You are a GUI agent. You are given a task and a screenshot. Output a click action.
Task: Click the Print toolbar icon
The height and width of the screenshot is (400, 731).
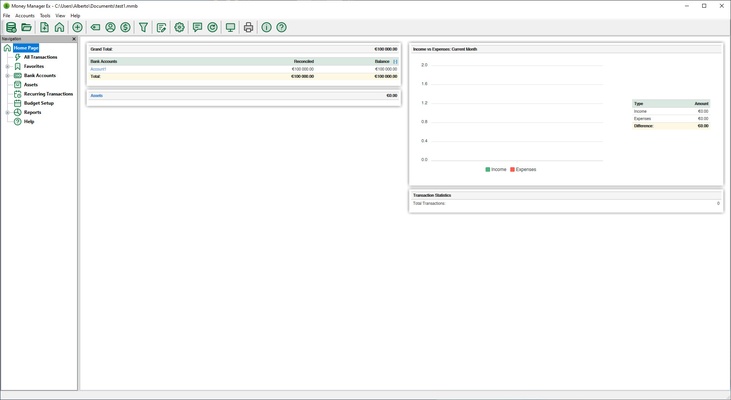248,28
